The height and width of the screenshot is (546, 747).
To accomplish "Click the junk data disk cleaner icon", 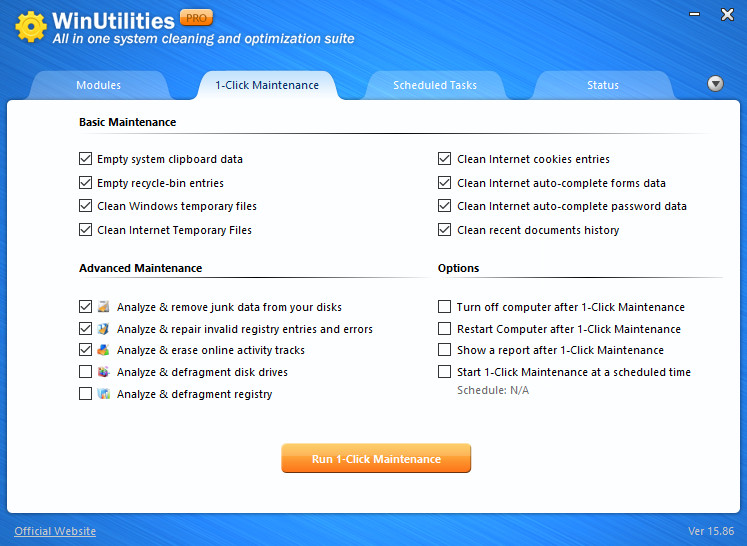I will click(x=103, y=306).
